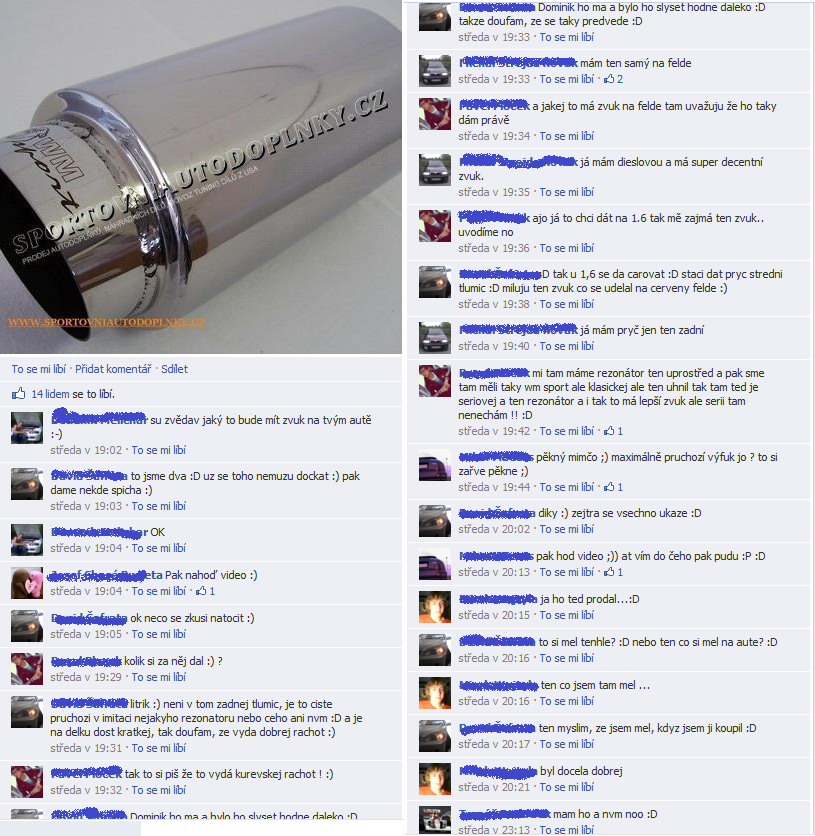Viewport: 815px width, 836px height.
Task: Open pink plush avatar of 'Pak nahoď video' commenter
Action: coord(27,583)
